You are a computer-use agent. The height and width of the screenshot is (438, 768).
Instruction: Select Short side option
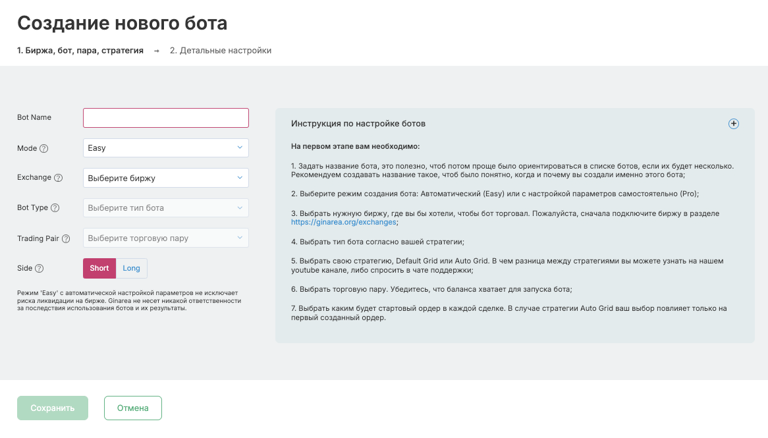99,268
